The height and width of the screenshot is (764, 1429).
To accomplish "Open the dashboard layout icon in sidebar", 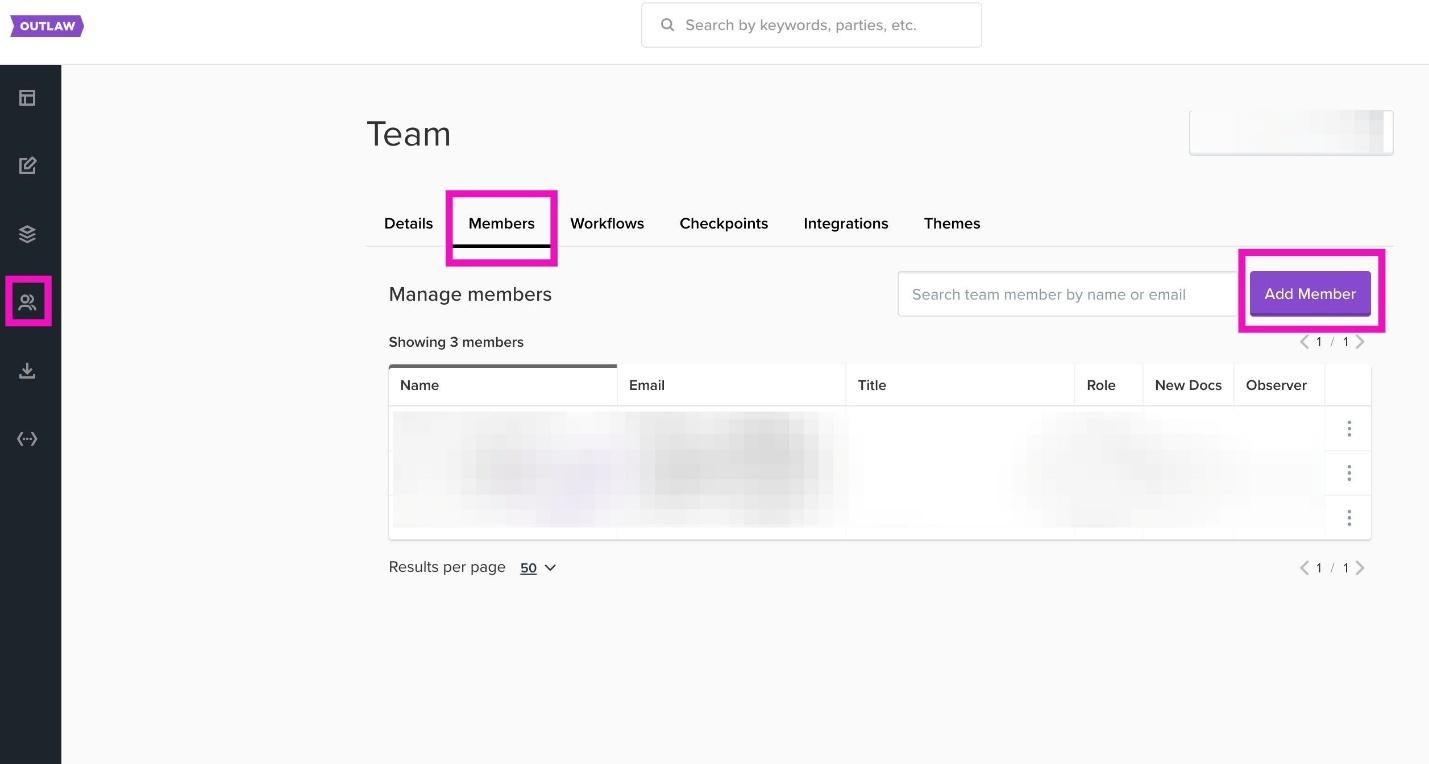I will 27,98.
